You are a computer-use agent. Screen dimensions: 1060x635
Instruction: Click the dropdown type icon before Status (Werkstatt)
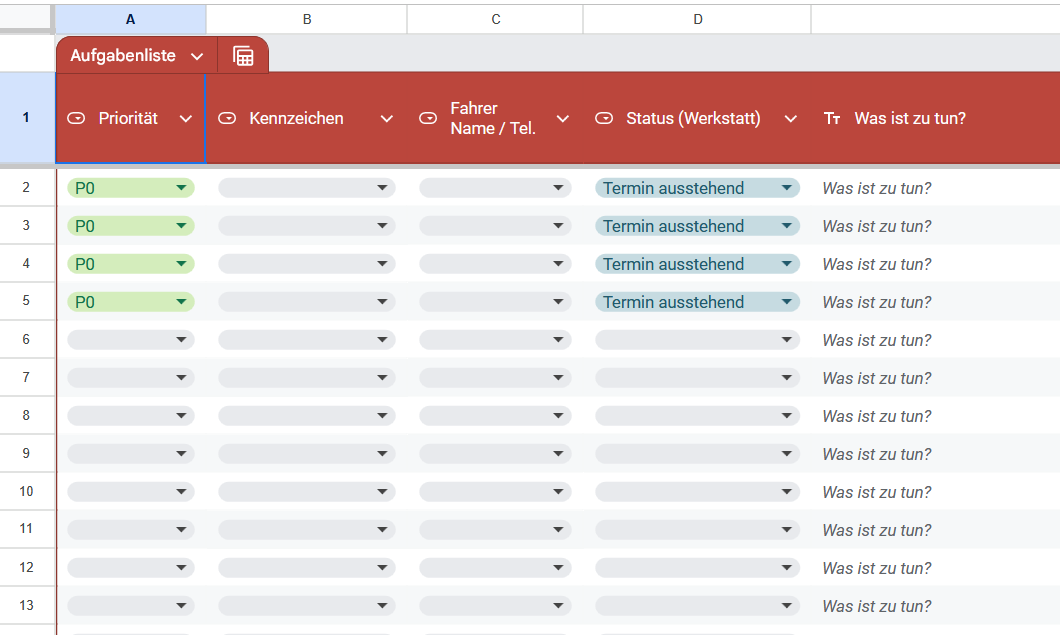coord(604,118)
